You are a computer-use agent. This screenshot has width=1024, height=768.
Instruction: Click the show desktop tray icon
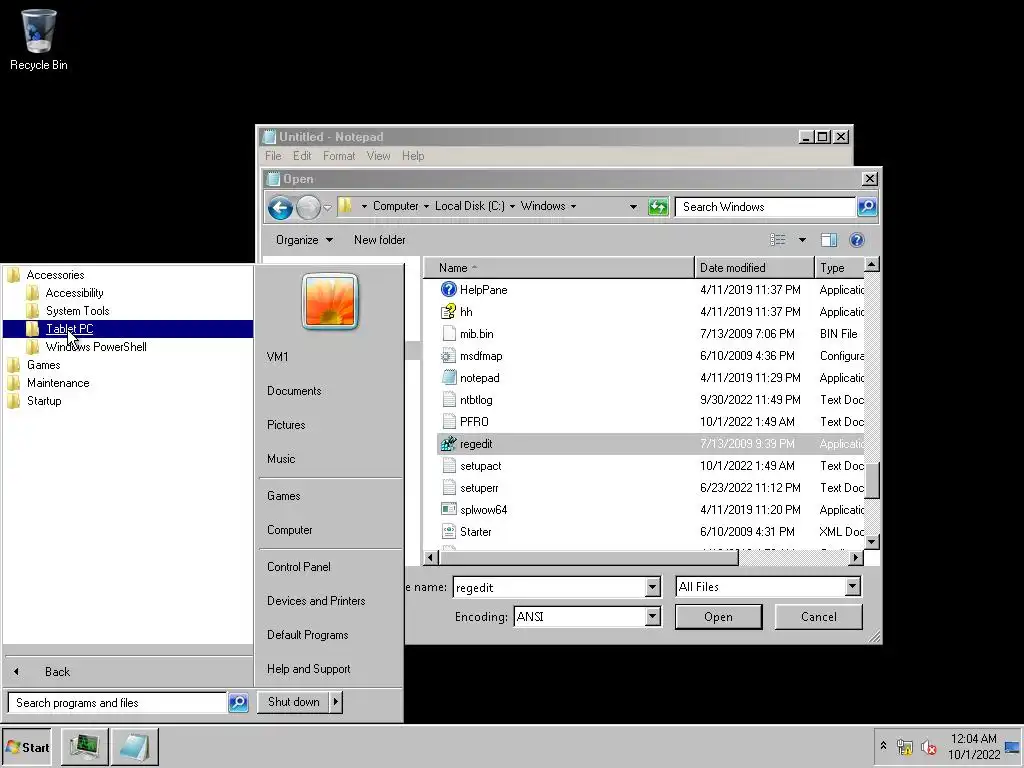click(x=1013, y=746)
